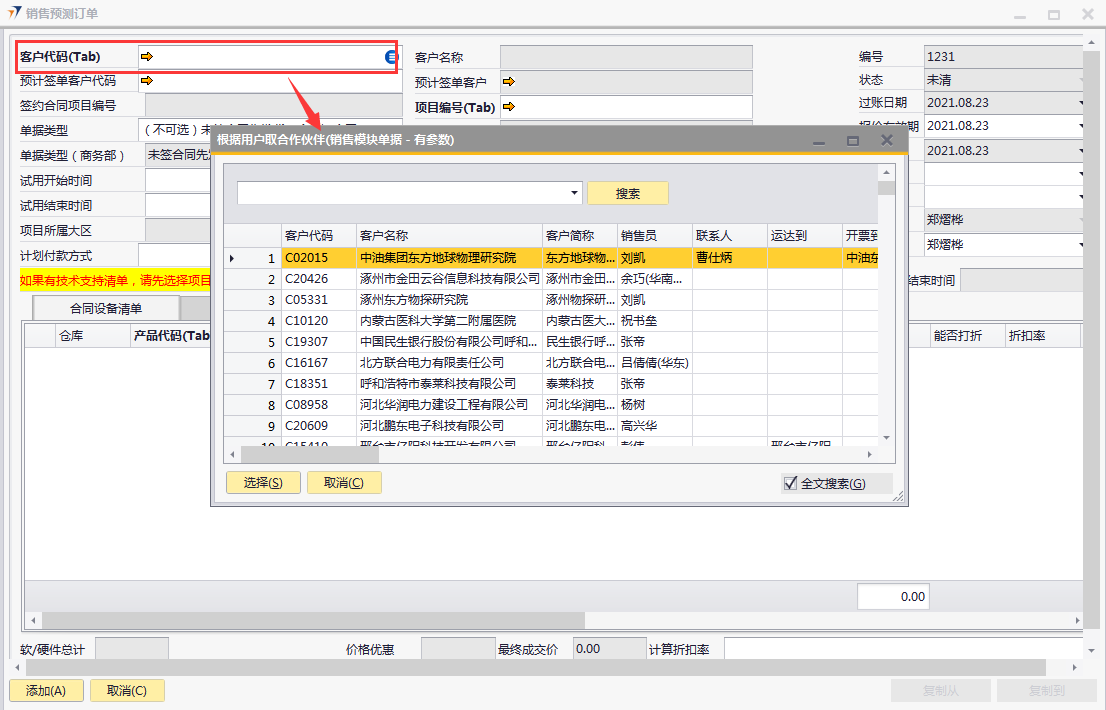Viewport: 1106px width, 710px height.
Task: Close the 根据用户取合作伙伴 dialog
Action: click(x=886, y=140)
